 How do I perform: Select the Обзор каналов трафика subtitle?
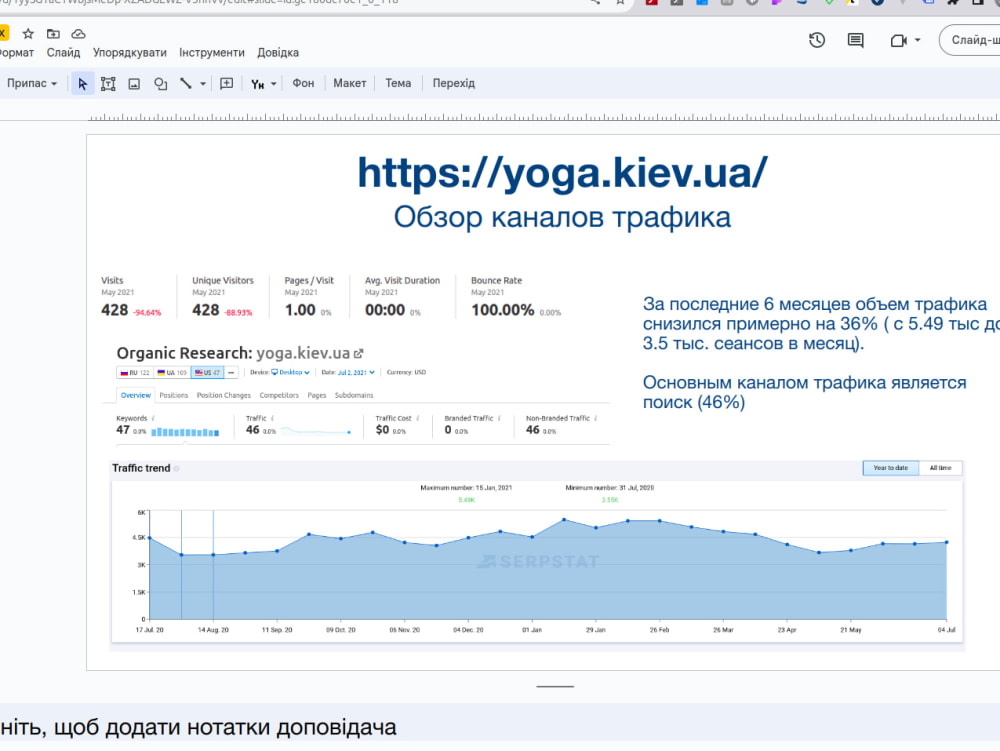click(x=562, y=217)
